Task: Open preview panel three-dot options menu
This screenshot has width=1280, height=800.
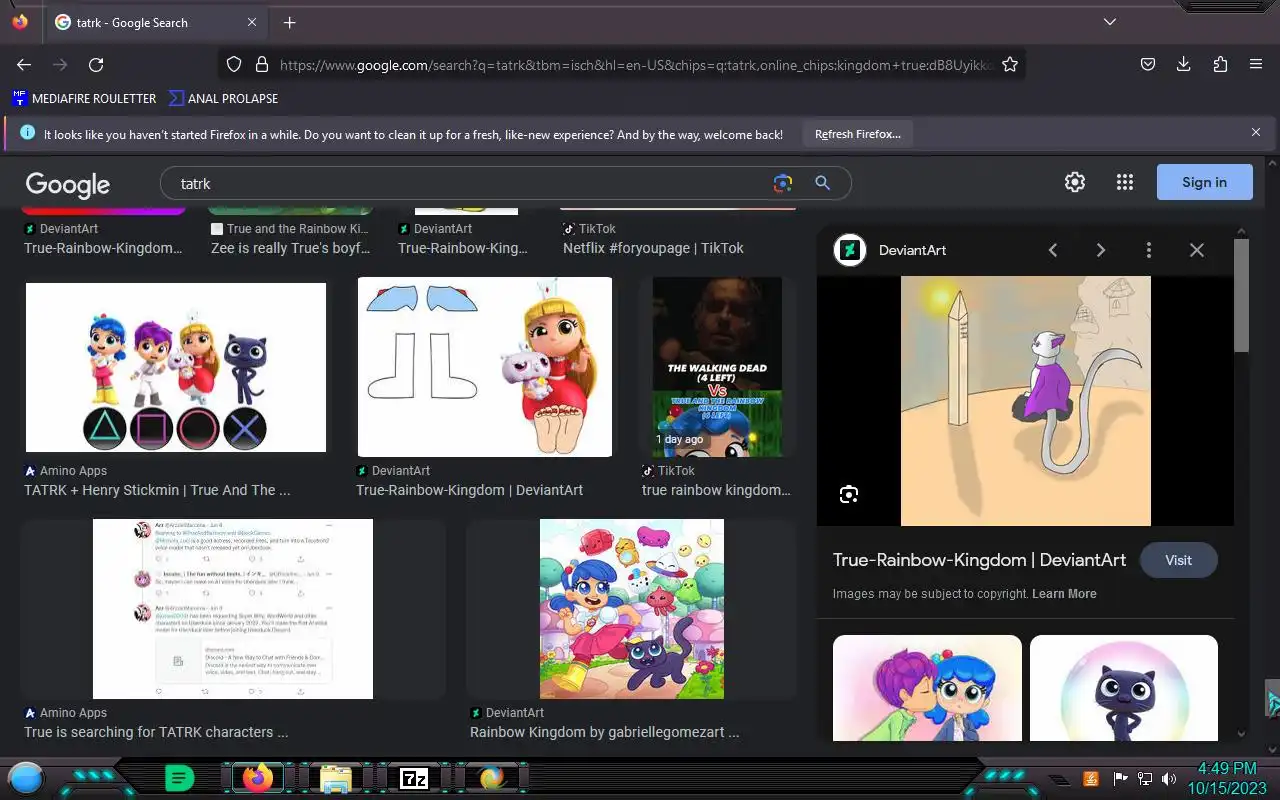Action: tap(1149, 250)
